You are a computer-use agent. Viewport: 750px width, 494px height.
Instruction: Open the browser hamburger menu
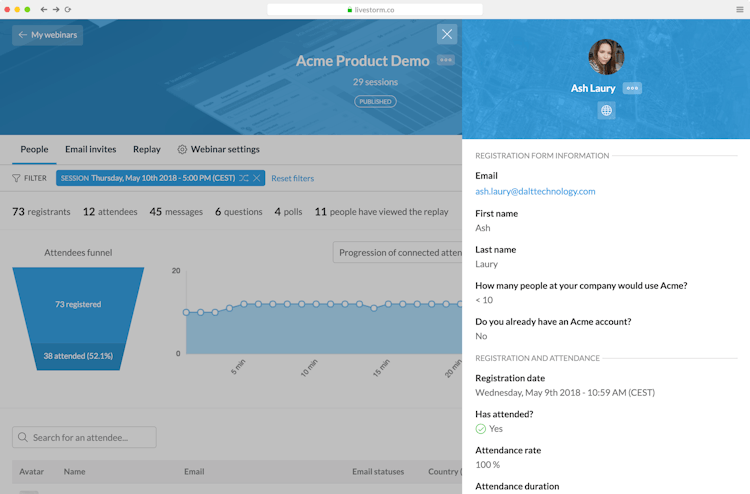pos(739,9)
